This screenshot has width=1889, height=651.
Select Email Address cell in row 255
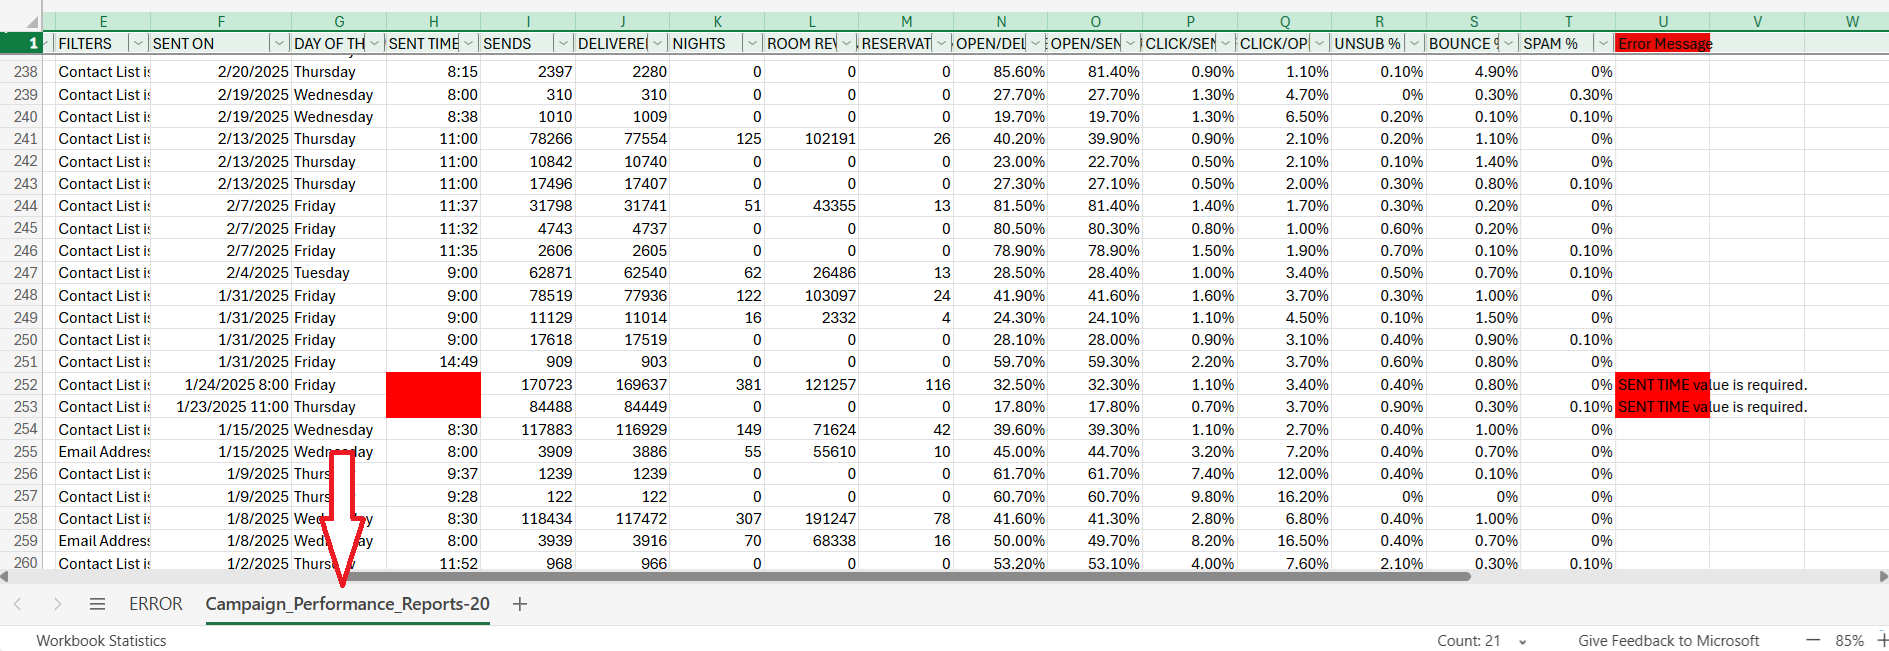(103, 451)
